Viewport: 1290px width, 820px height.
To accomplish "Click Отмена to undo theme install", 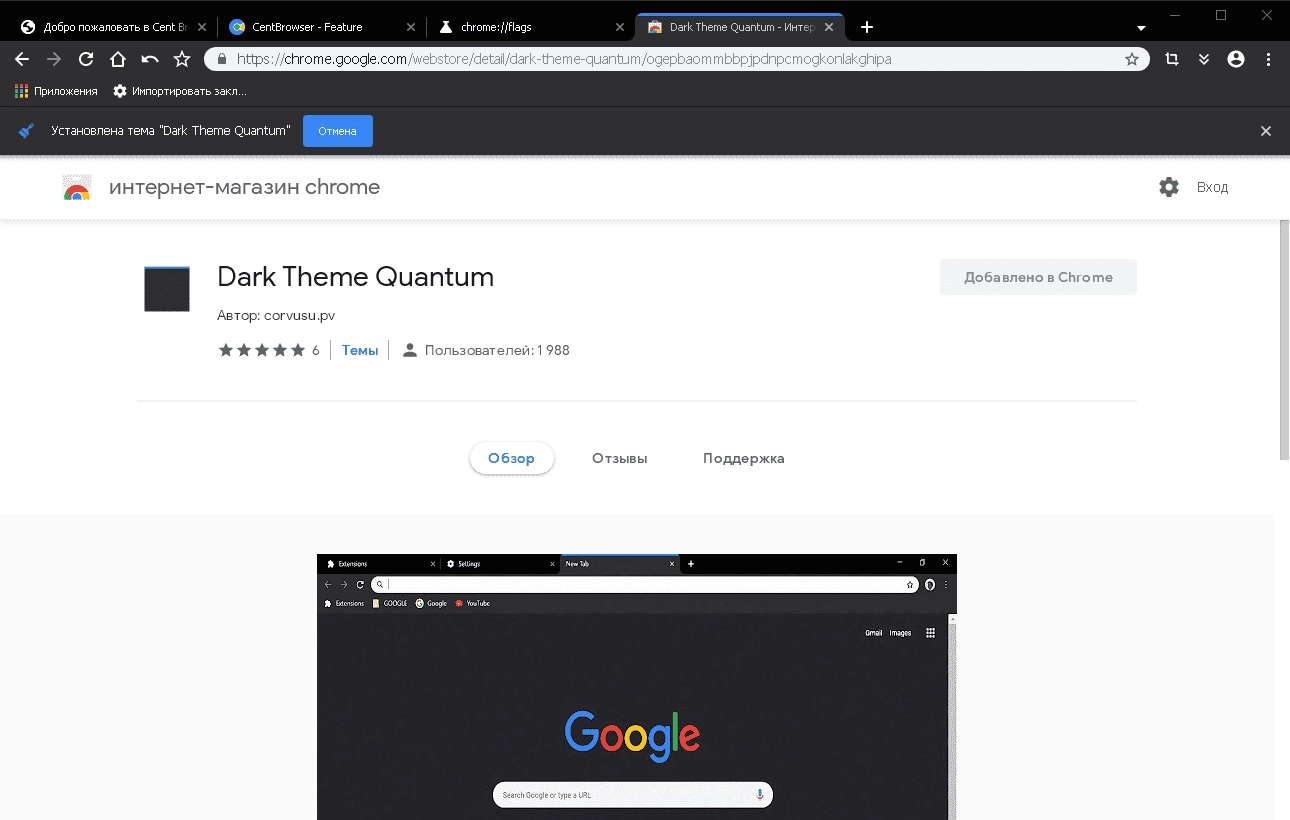I will pos(338,131).
